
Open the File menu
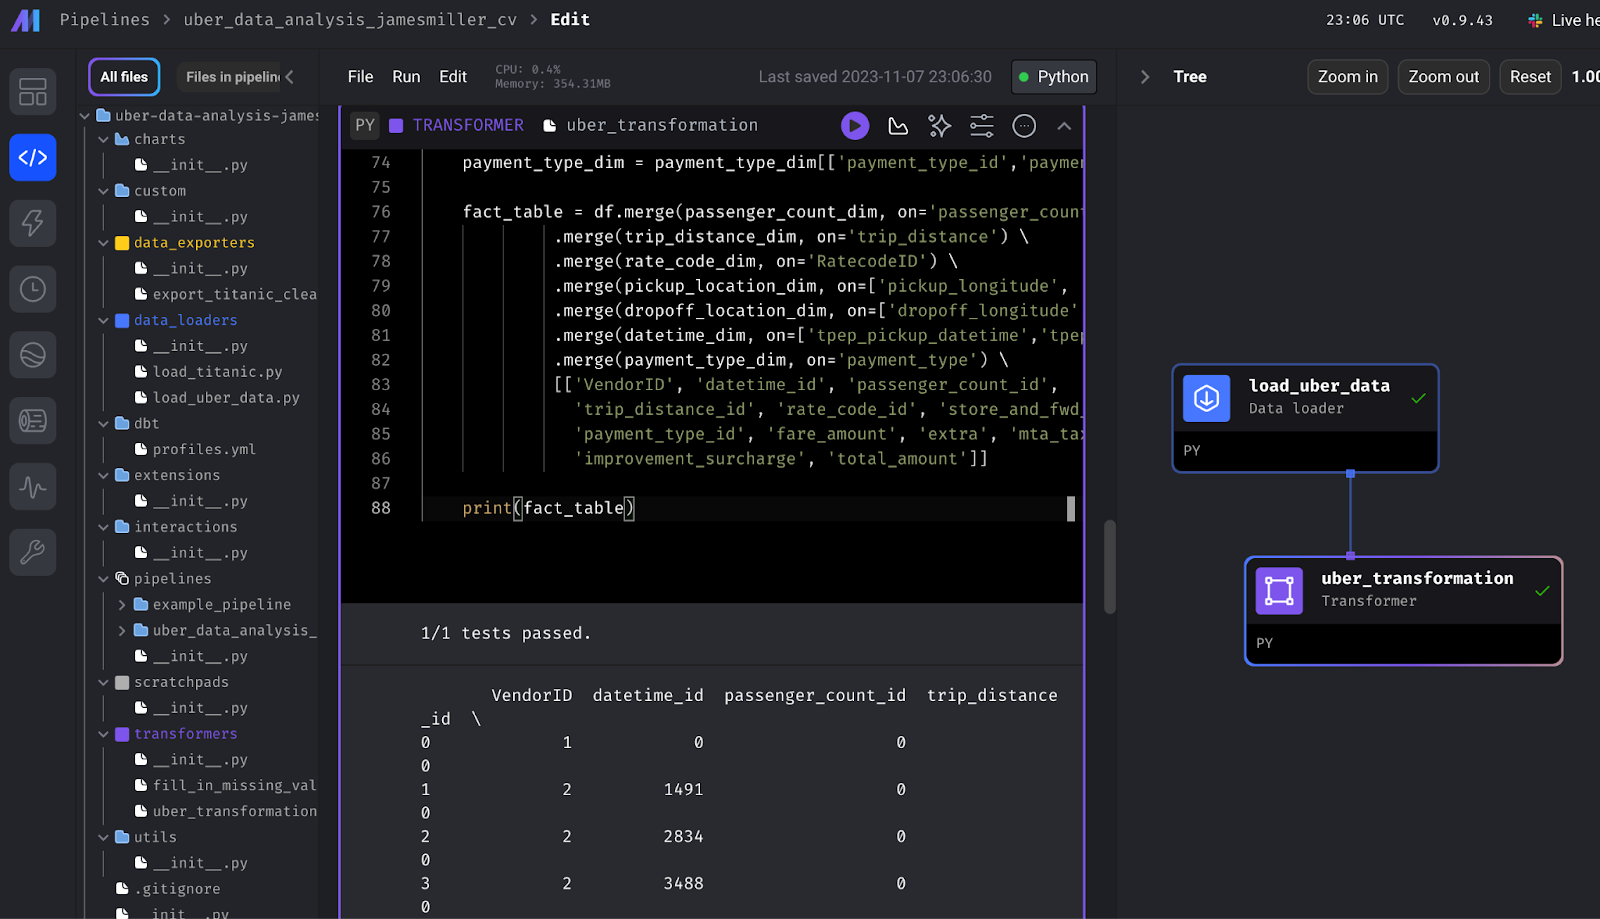pos(360,77)
